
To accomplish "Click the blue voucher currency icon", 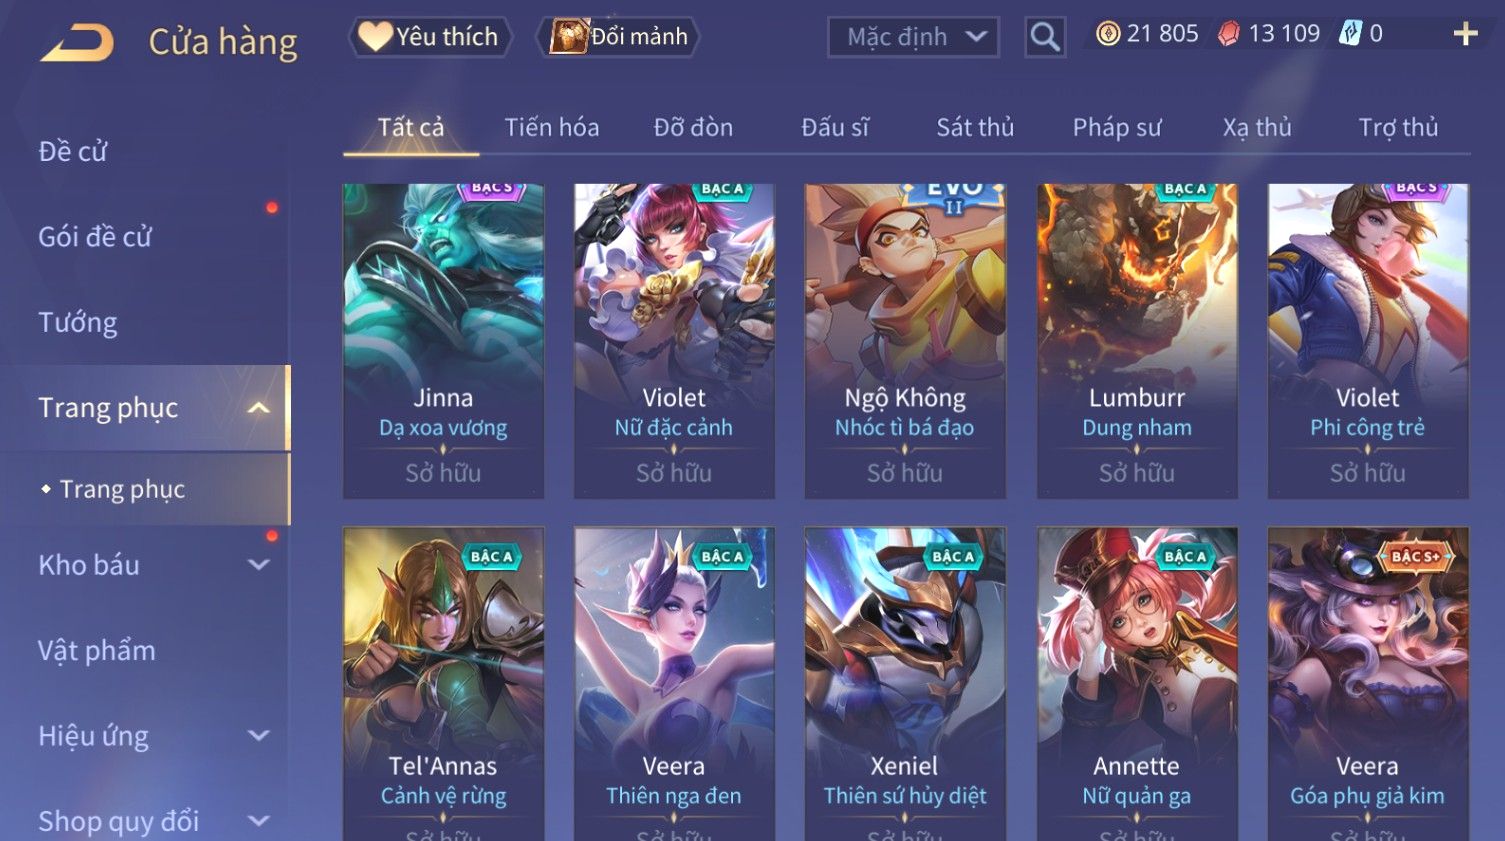I will coord(1351,34).
